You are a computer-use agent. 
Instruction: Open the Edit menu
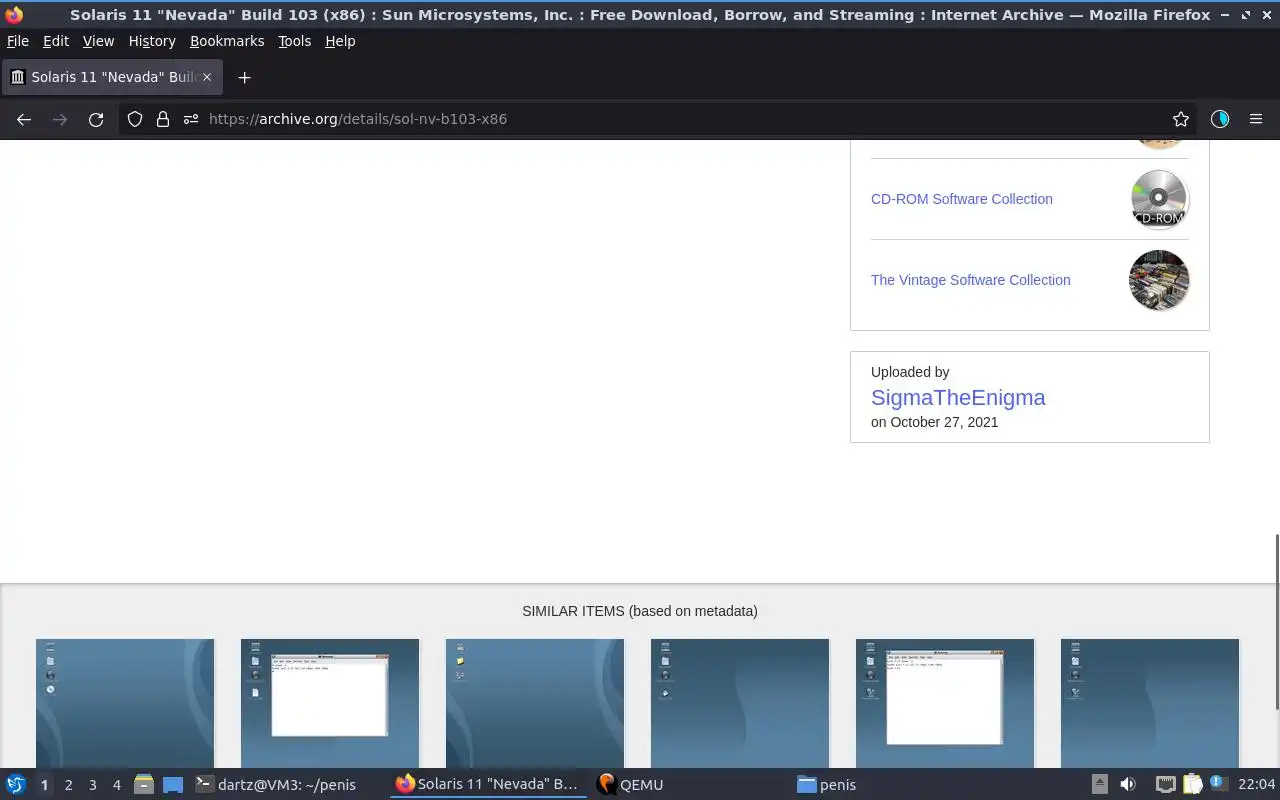pyautogui.click(x=56, y=41)
